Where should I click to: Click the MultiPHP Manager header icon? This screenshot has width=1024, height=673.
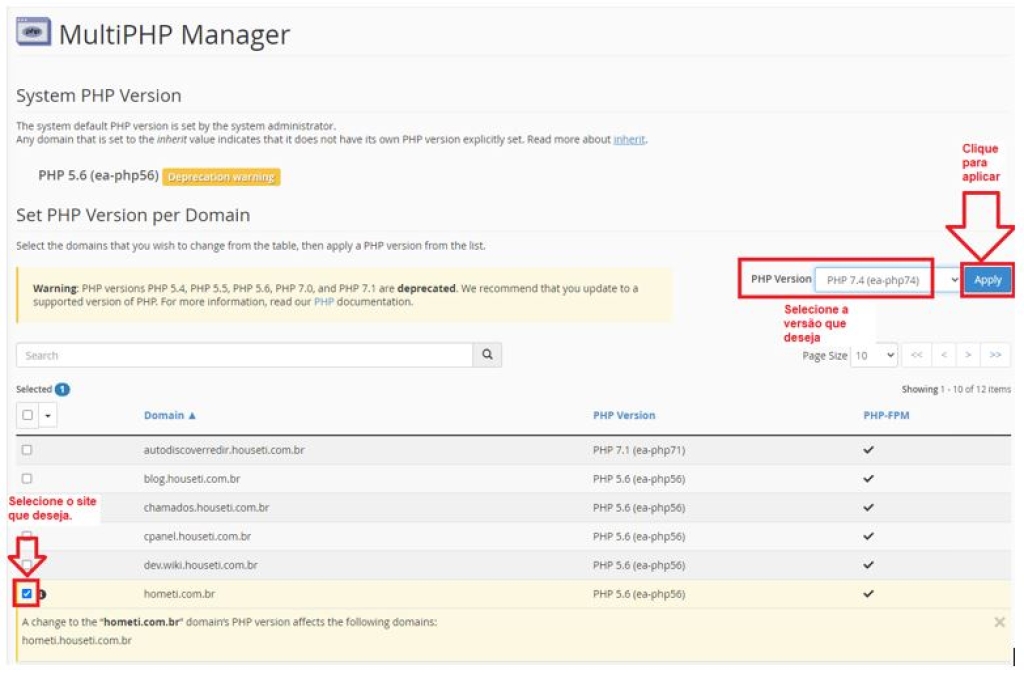[x=33, y=31]
